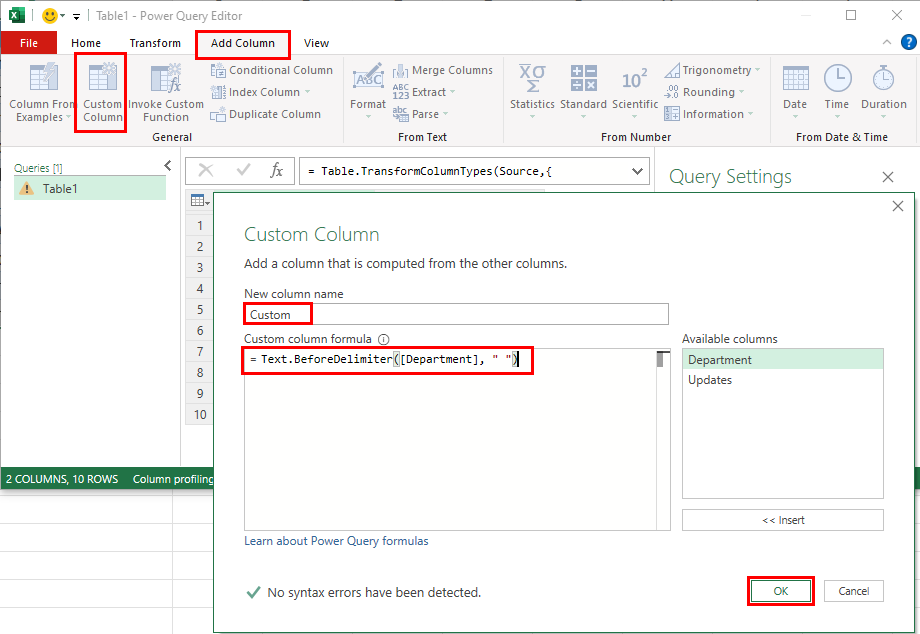Click '2 COLUMNS, 10 ROWS' status text

point(62,479)
